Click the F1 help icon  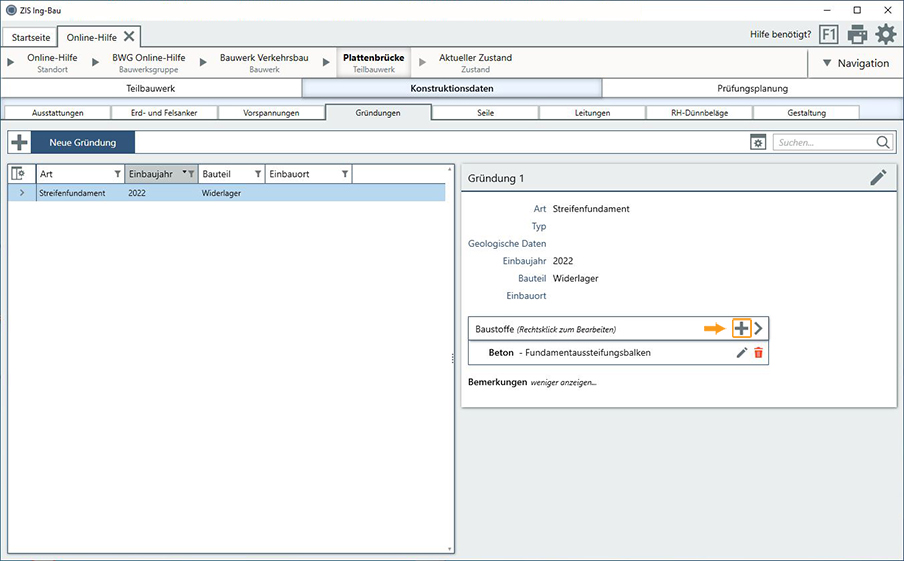tap(828, 34)
